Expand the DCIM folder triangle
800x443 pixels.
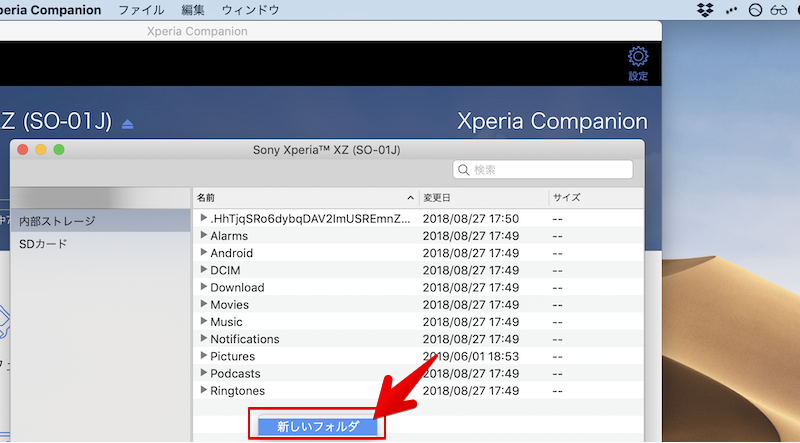(x=203, y=270)
